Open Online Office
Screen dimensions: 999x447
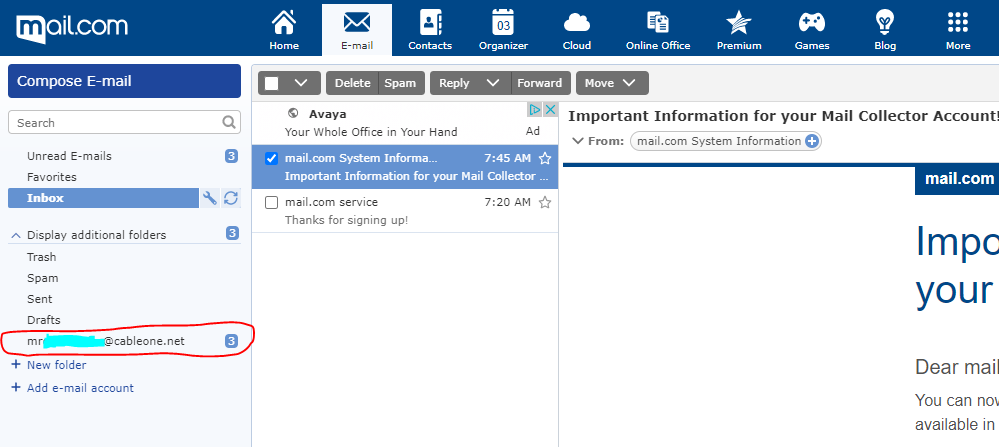tap(658, 30)
